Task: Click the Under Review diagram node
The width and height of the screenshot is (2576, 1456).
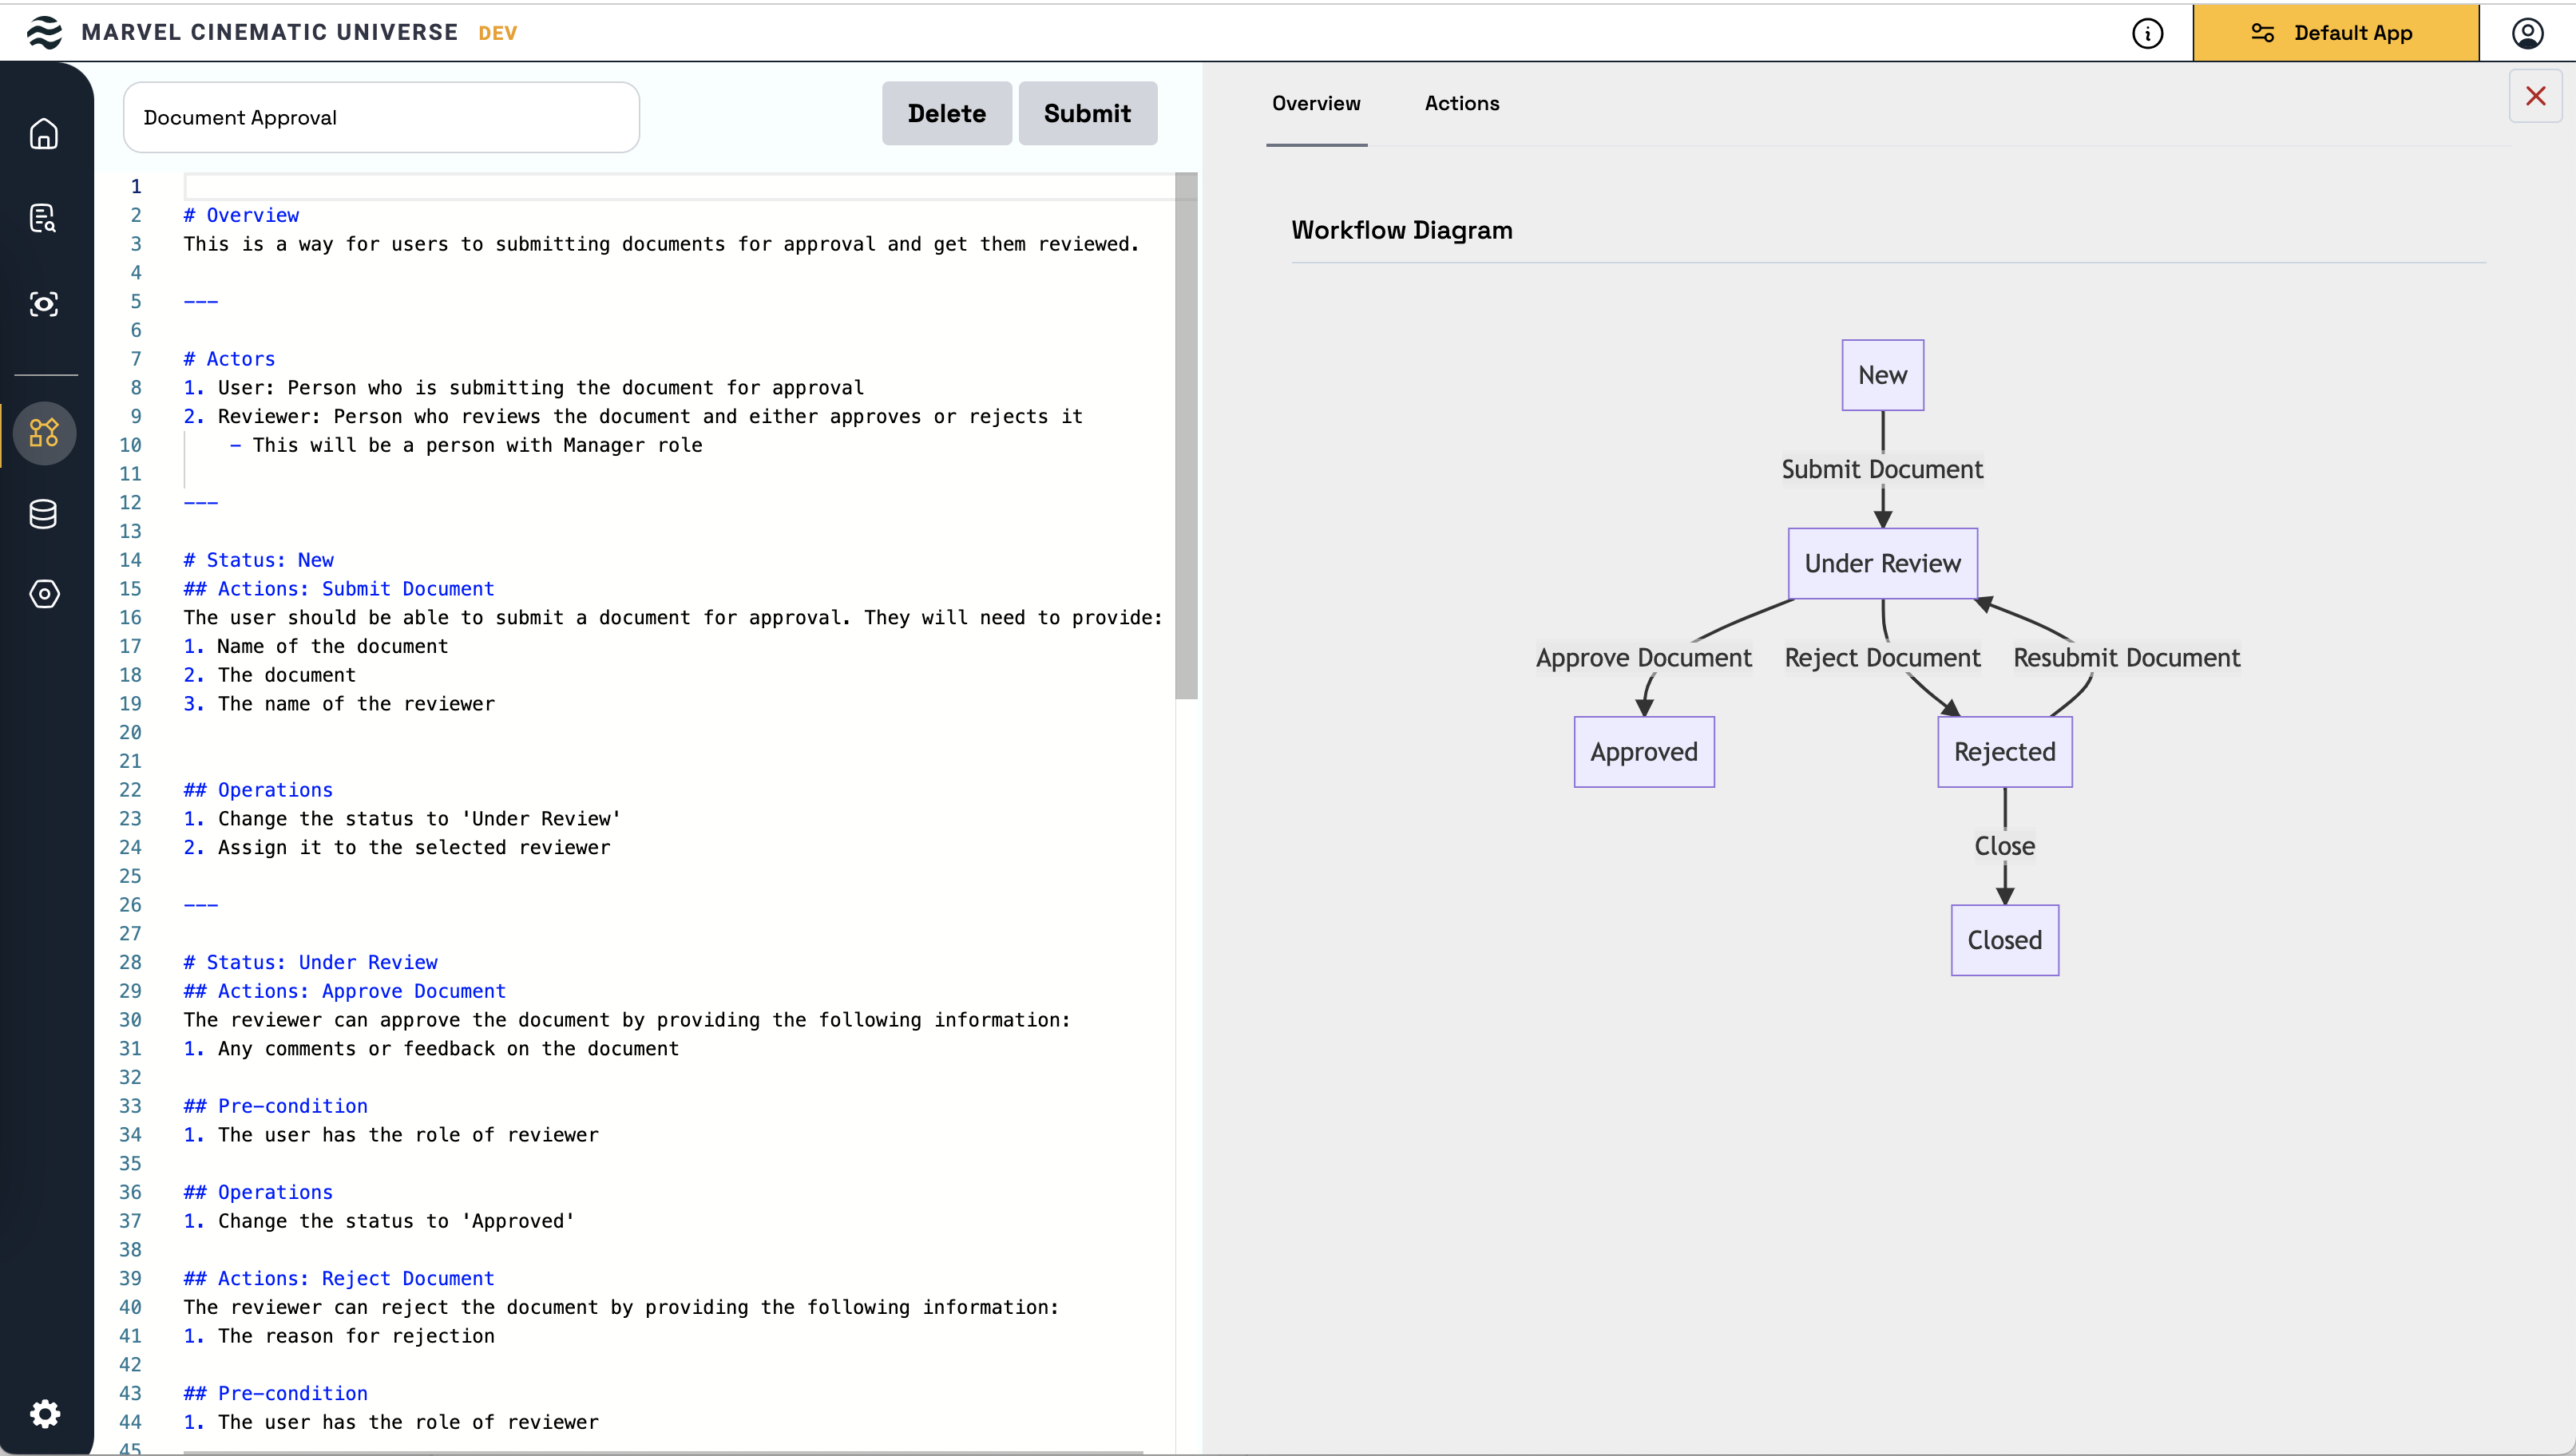Action: [x=1882, y=563]
